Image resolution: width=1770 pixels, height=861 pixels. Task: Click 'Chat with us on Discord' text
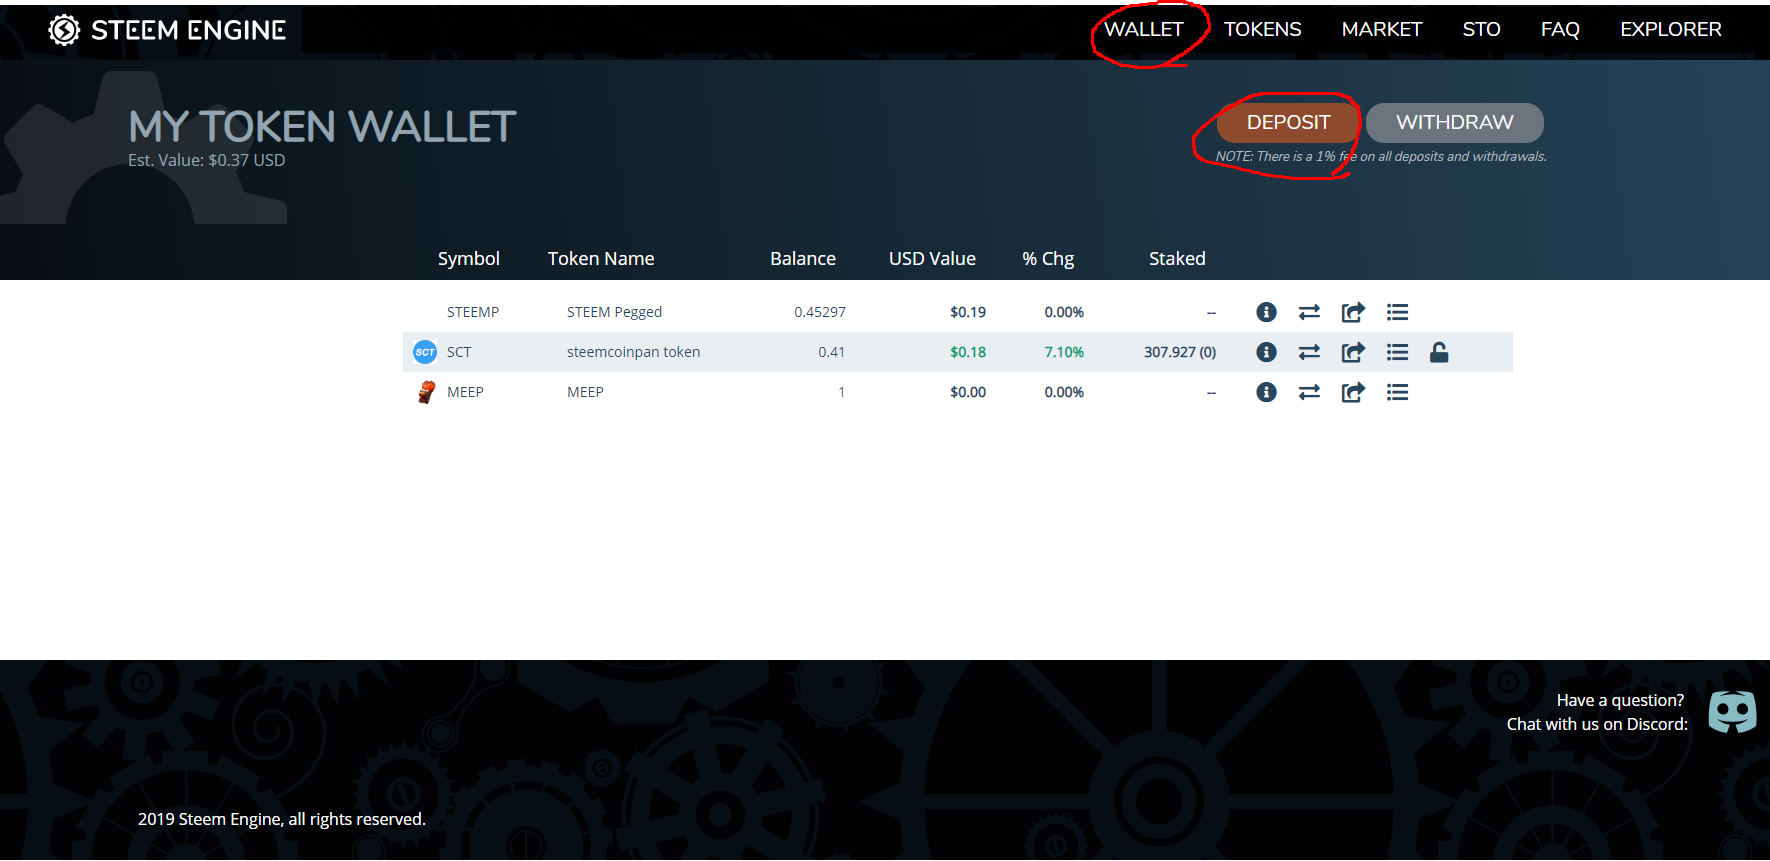[x=1597, y=724]
